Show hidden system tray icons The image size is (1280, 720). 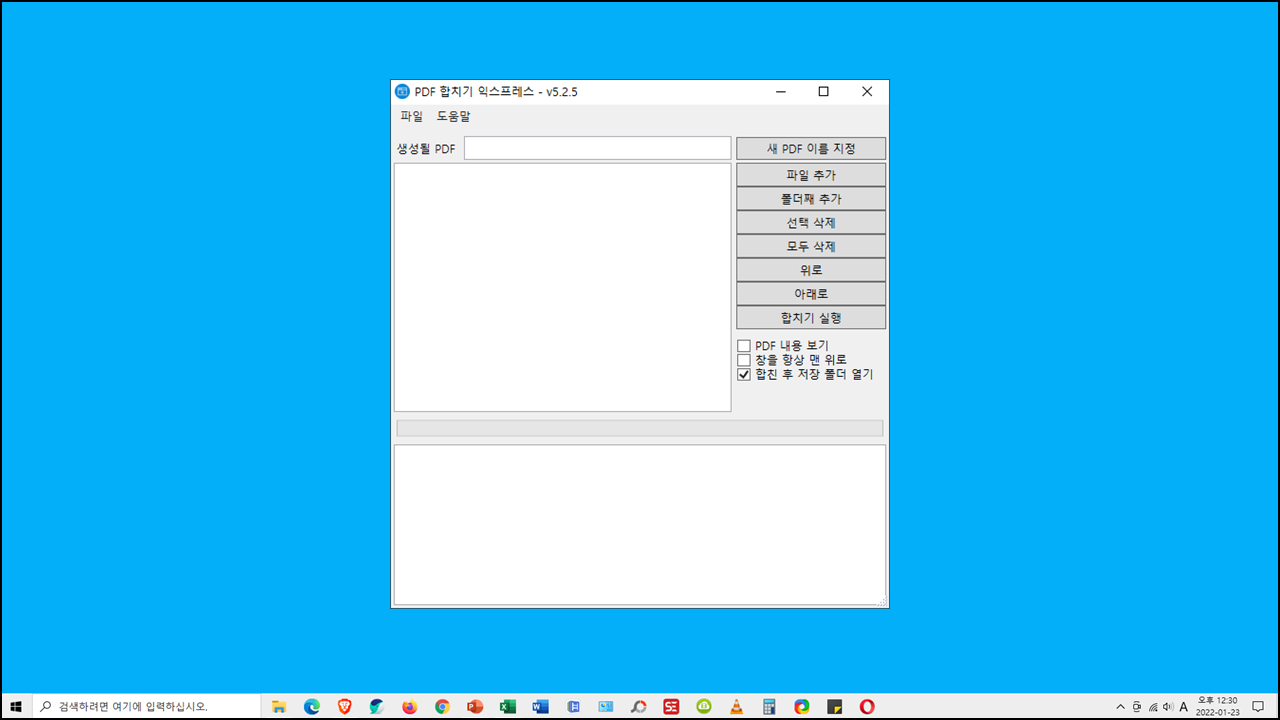pos(1120,707)
